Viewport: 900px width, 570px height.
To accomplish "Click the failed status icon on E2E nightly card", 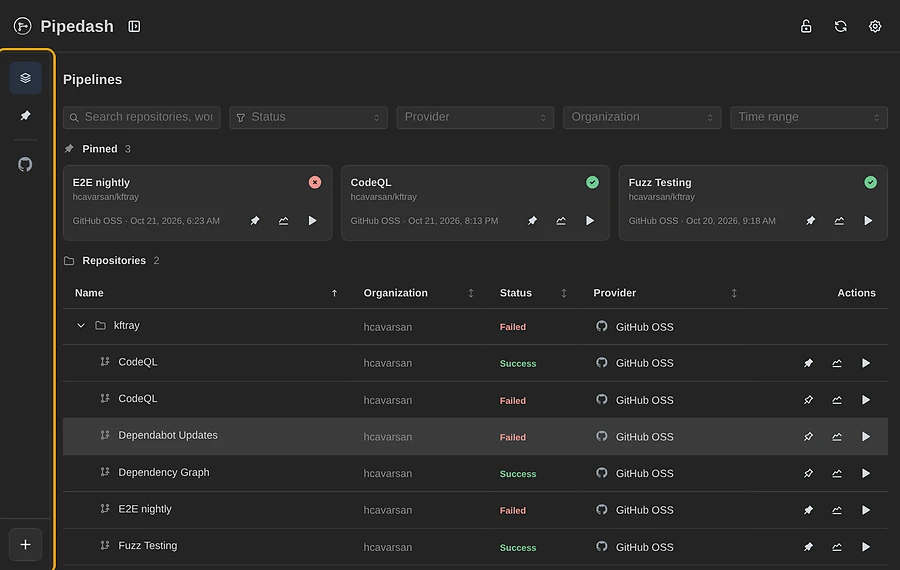I will (x=315, y=182).
